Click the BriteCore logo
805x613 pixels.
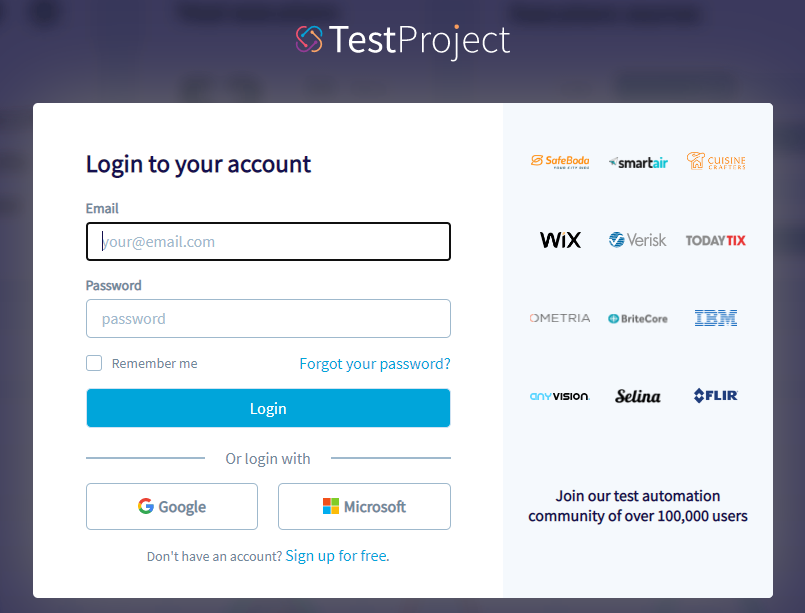638,318
